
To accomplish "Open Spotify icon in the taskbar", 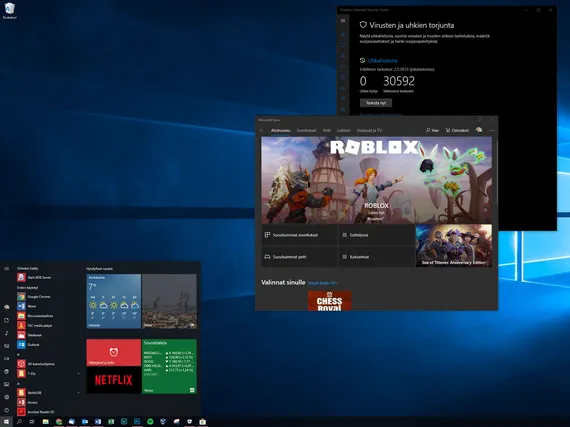I will click(x=150, y=422).
